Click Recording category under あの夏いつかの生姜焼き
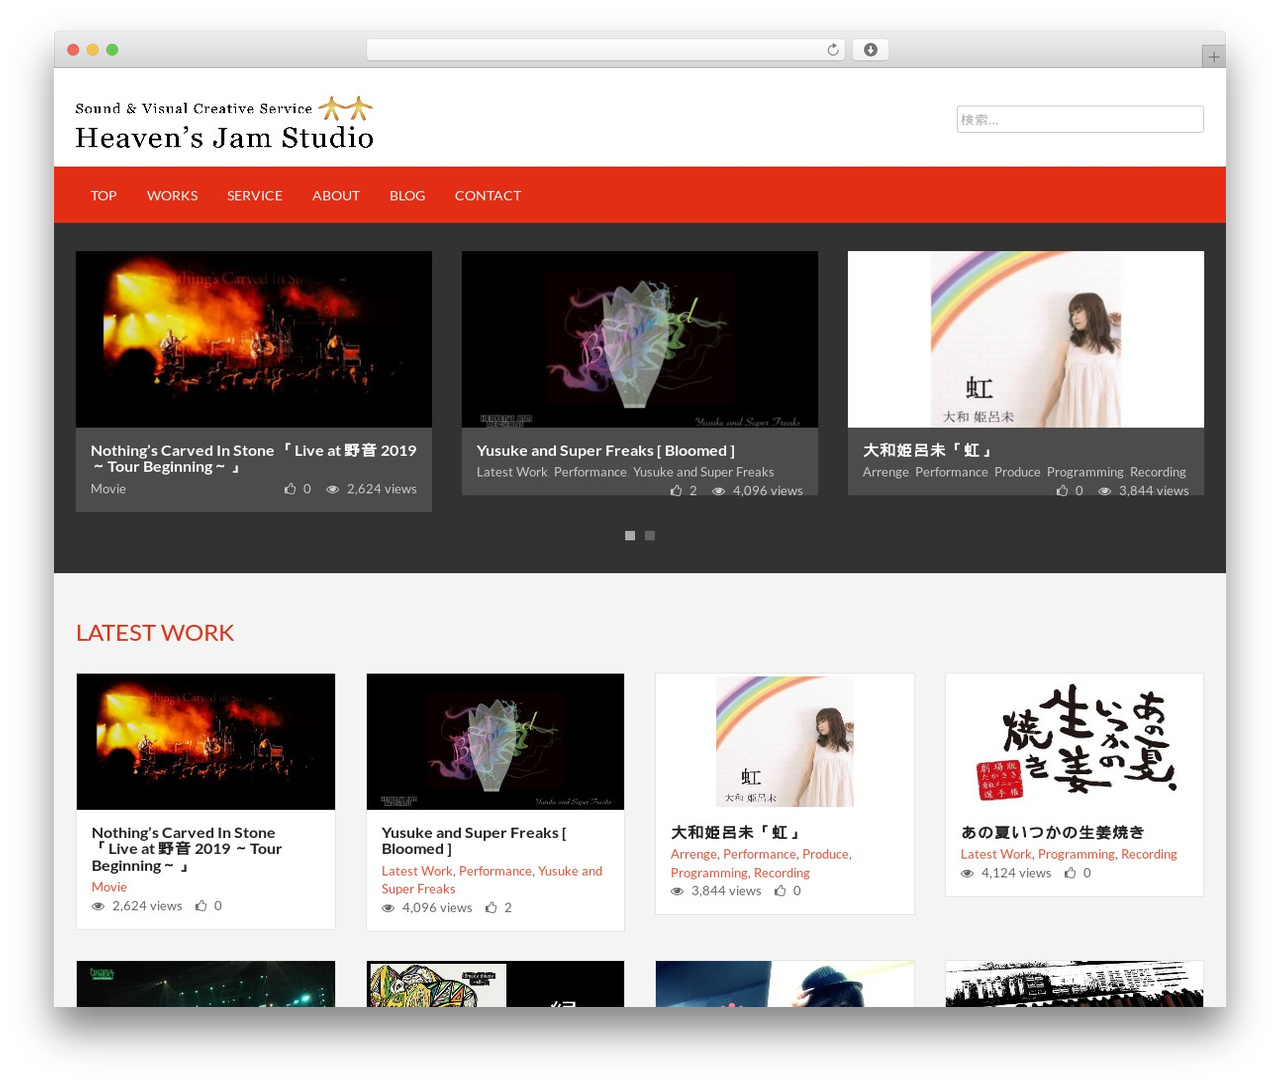The width and height of the screenshot is (1280, 1084). point(1149,854)
